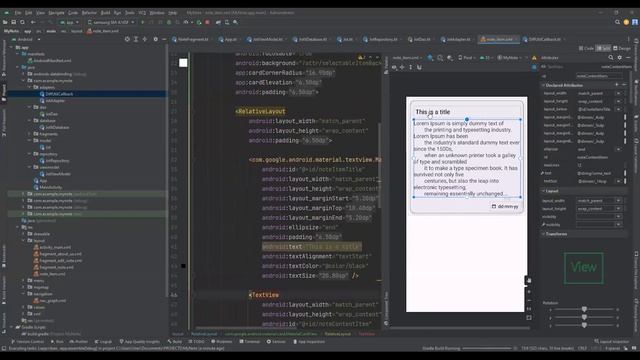
Task: Collapse the Layout attributes section
Action: point(543,191)
